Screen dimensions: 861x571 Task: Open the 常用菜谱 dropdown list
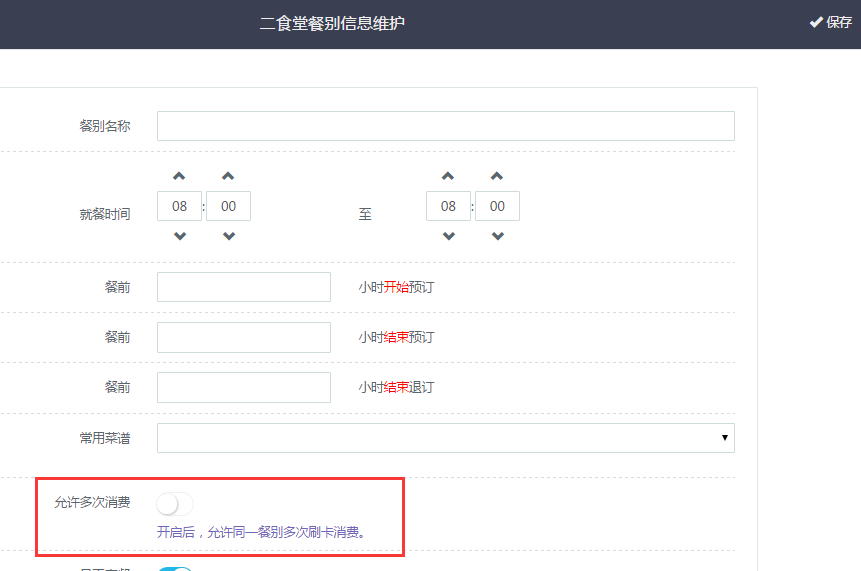coord(445,438)
